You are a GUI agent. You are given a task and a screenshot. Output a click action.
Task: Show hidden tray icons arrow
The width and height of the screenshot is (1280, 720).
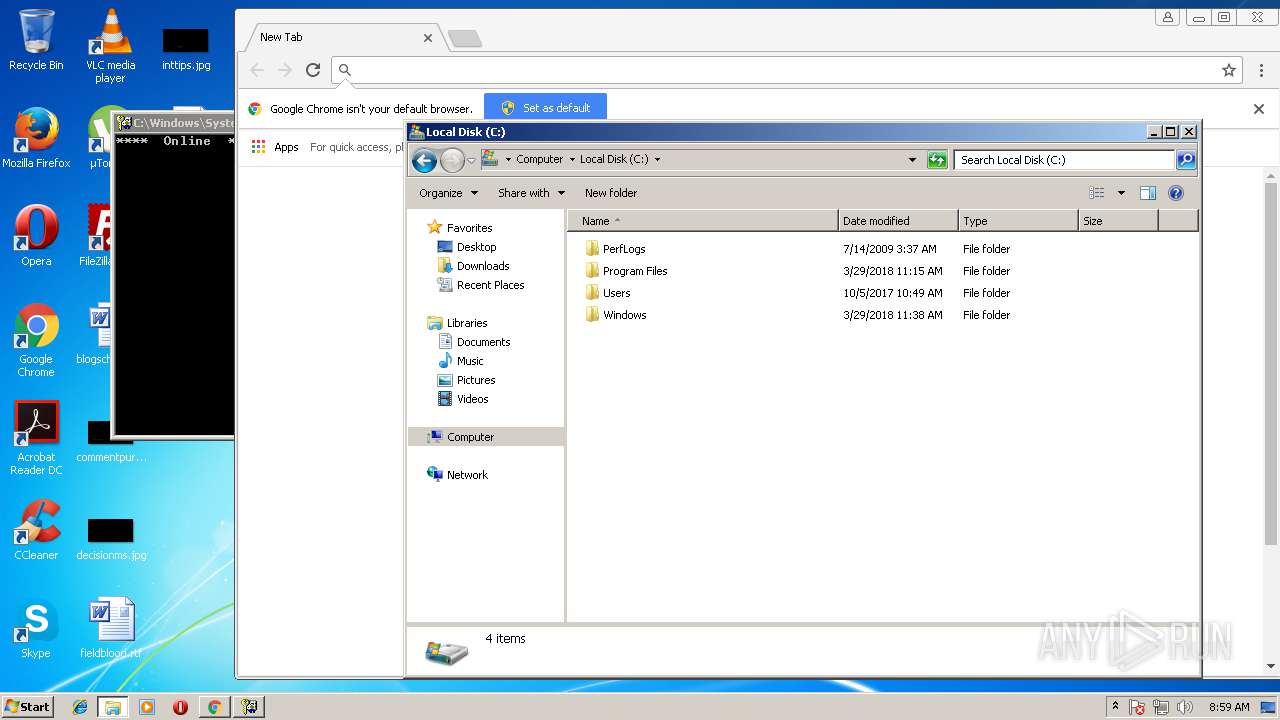1115,707
